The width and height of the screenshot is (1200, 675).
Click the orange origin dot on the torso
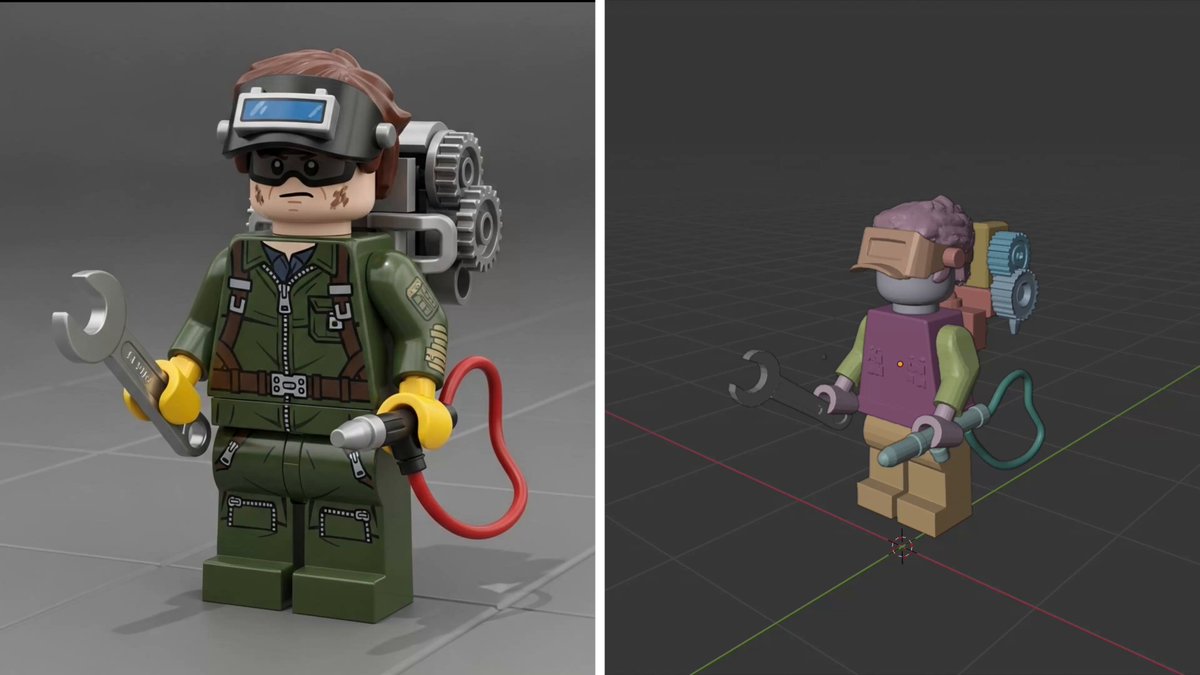coord(900,363)
